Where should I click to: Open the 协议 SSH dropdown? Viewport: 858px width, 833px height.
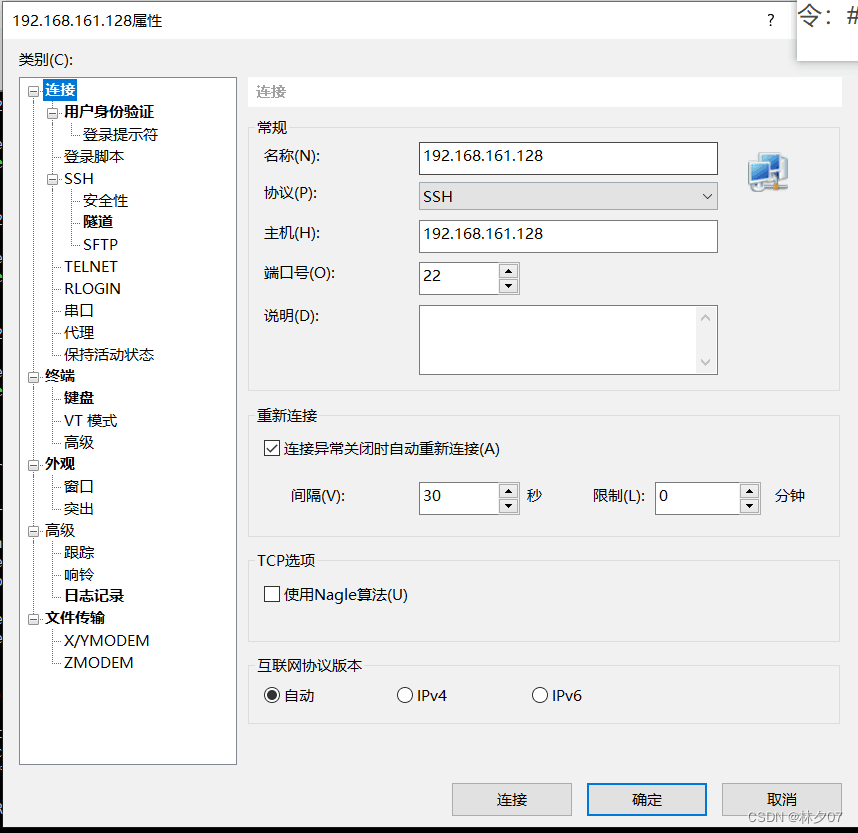pos(568,196)
